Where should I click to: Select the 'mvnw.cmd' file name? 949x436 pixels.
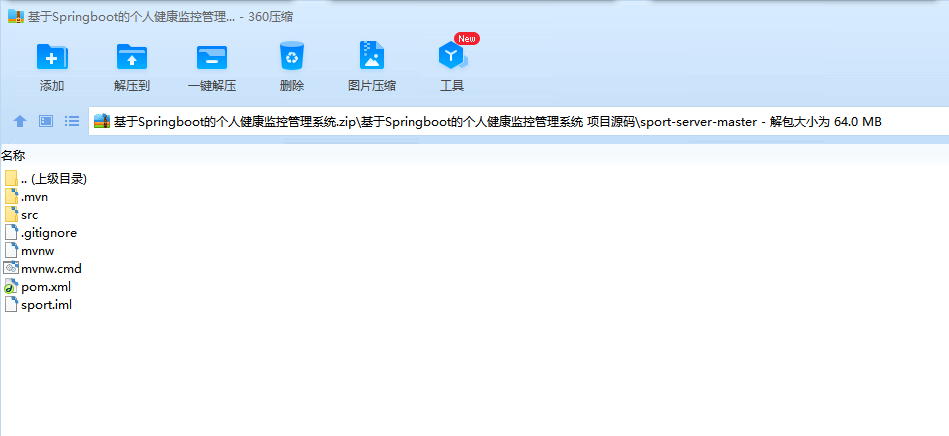51,268
